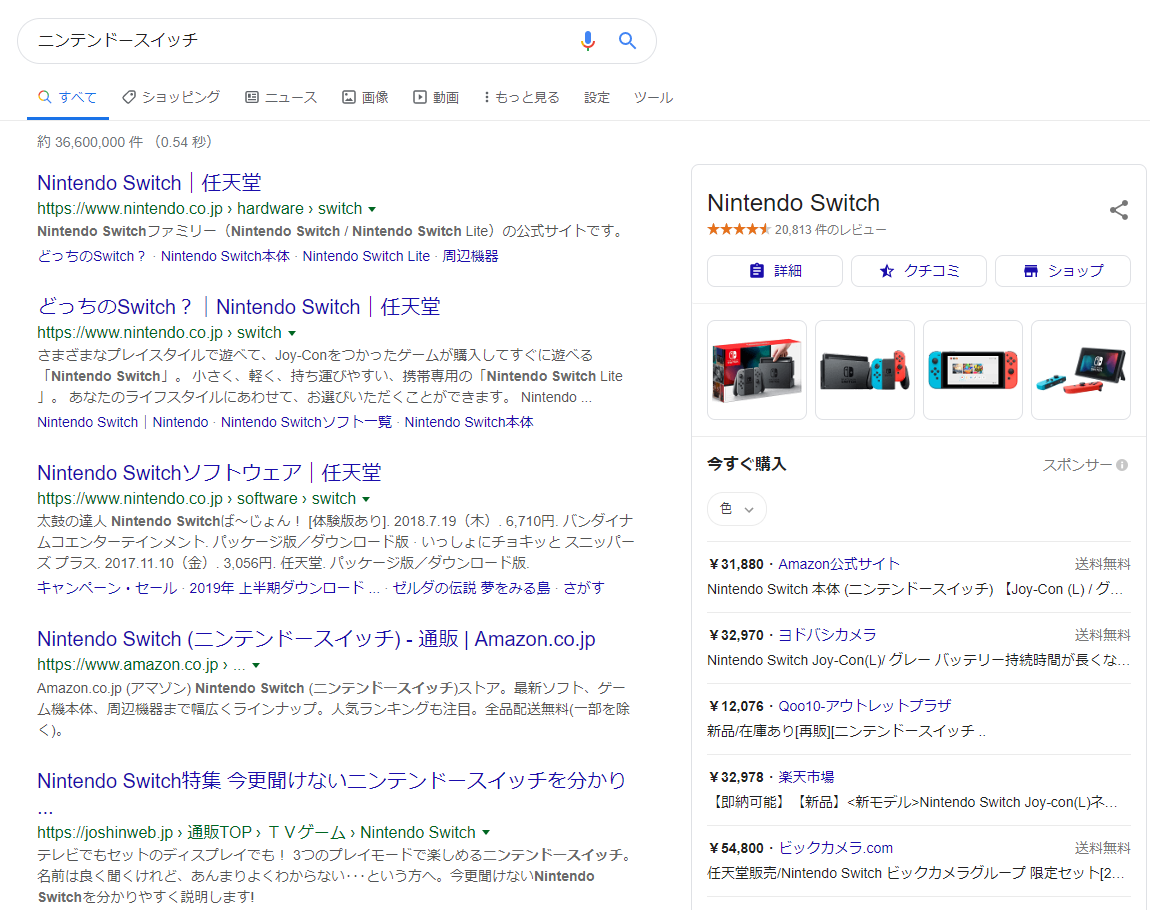Click the スポンサー label text
The height and width of the screenshot is (910, 1150).
[x=1077, y=465]
